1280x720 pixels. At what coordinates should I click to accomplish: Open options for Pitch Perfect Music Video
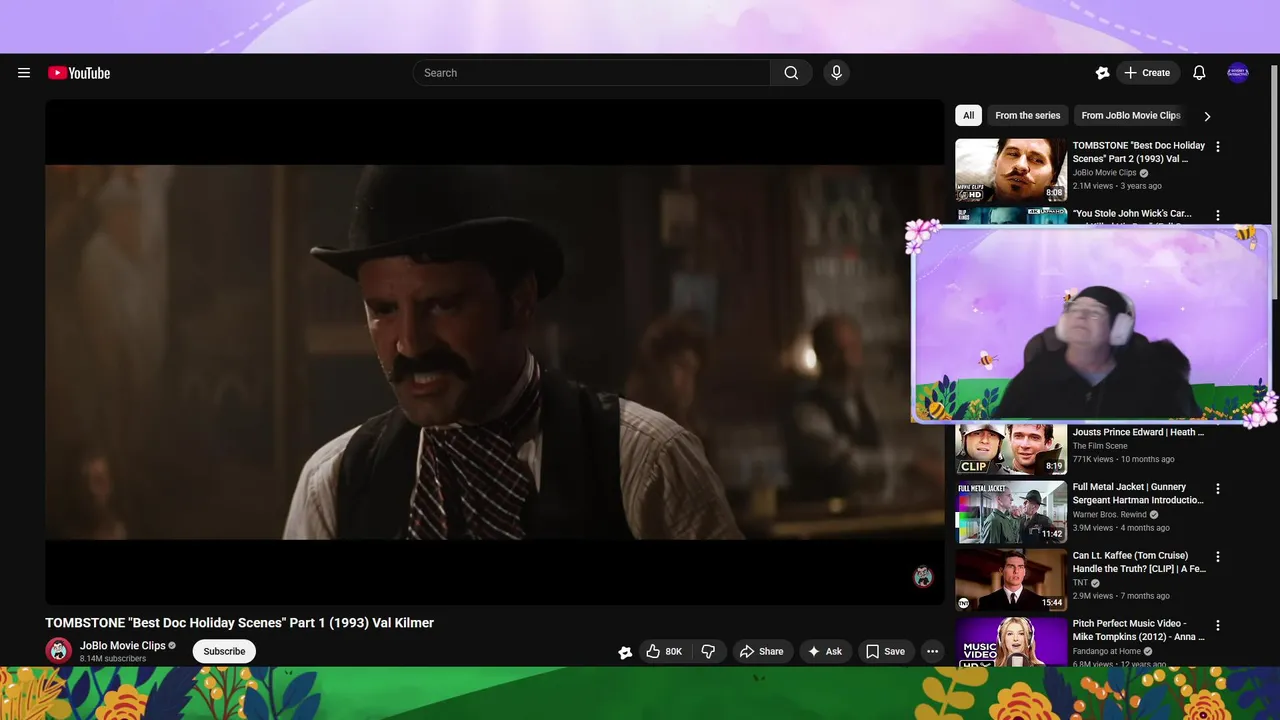pos(1217,625)
